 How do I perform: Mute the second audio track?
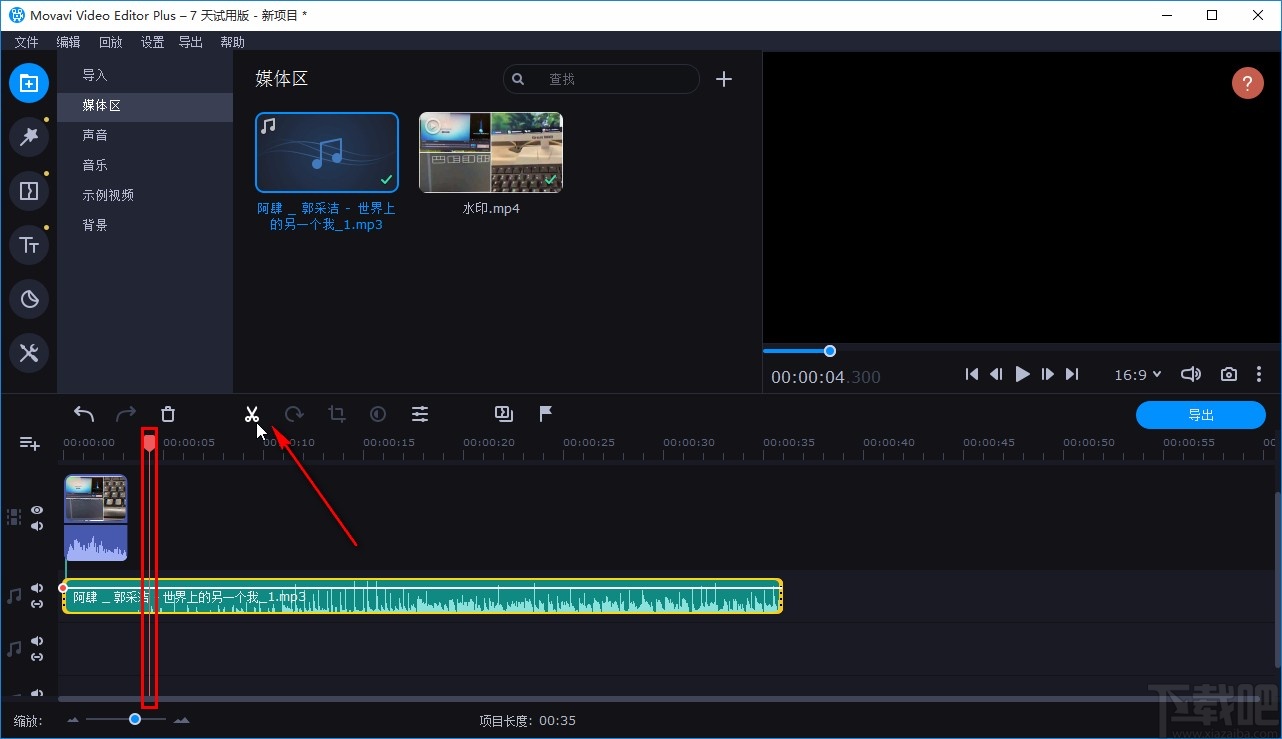click(x=37, y=641)
